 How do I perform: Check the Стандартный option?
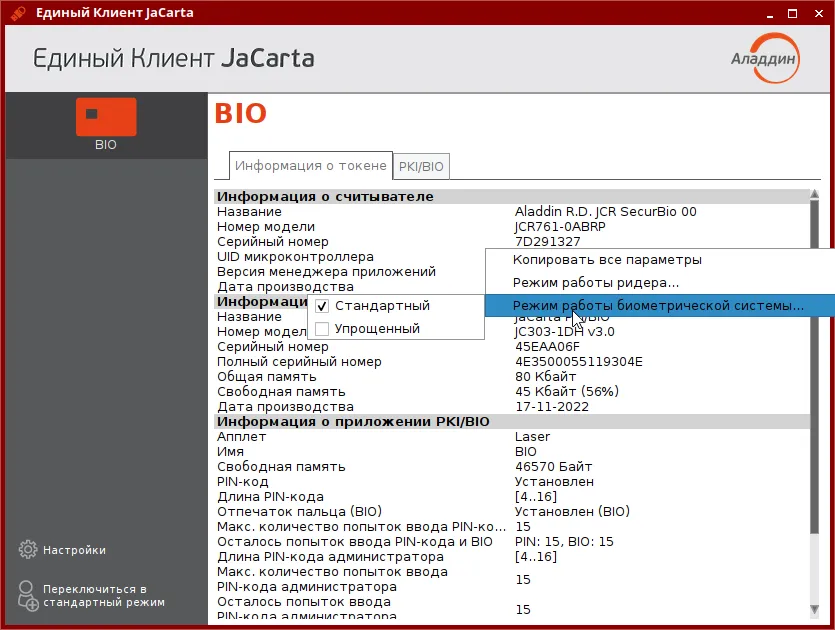coord(322,306)
